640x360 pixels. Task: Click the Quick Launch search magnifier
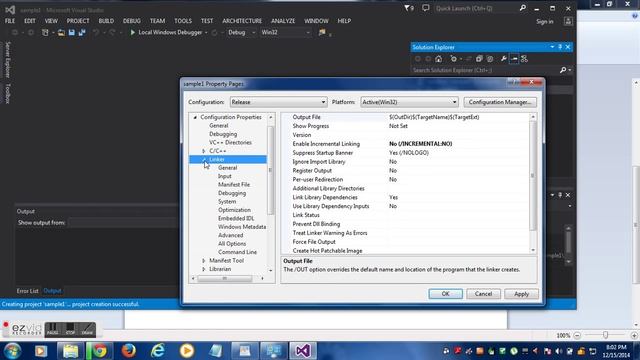[x=522, y=8]
